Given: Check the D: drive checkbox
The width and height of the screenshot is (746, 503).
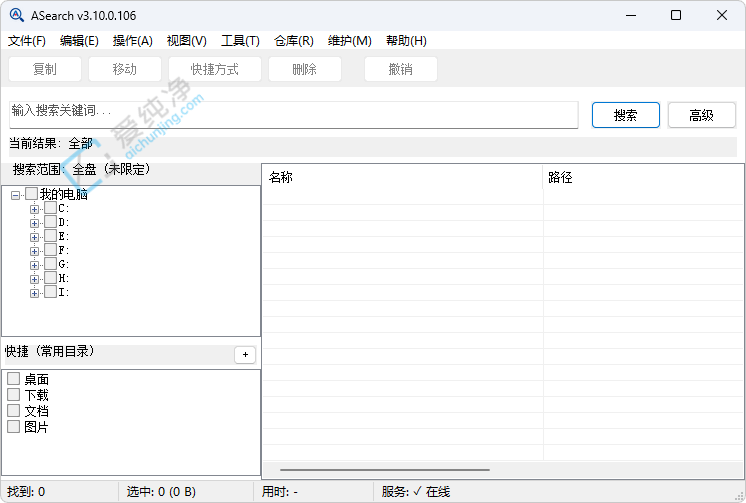Looking at the screenshot, I should tap(50, 221).
